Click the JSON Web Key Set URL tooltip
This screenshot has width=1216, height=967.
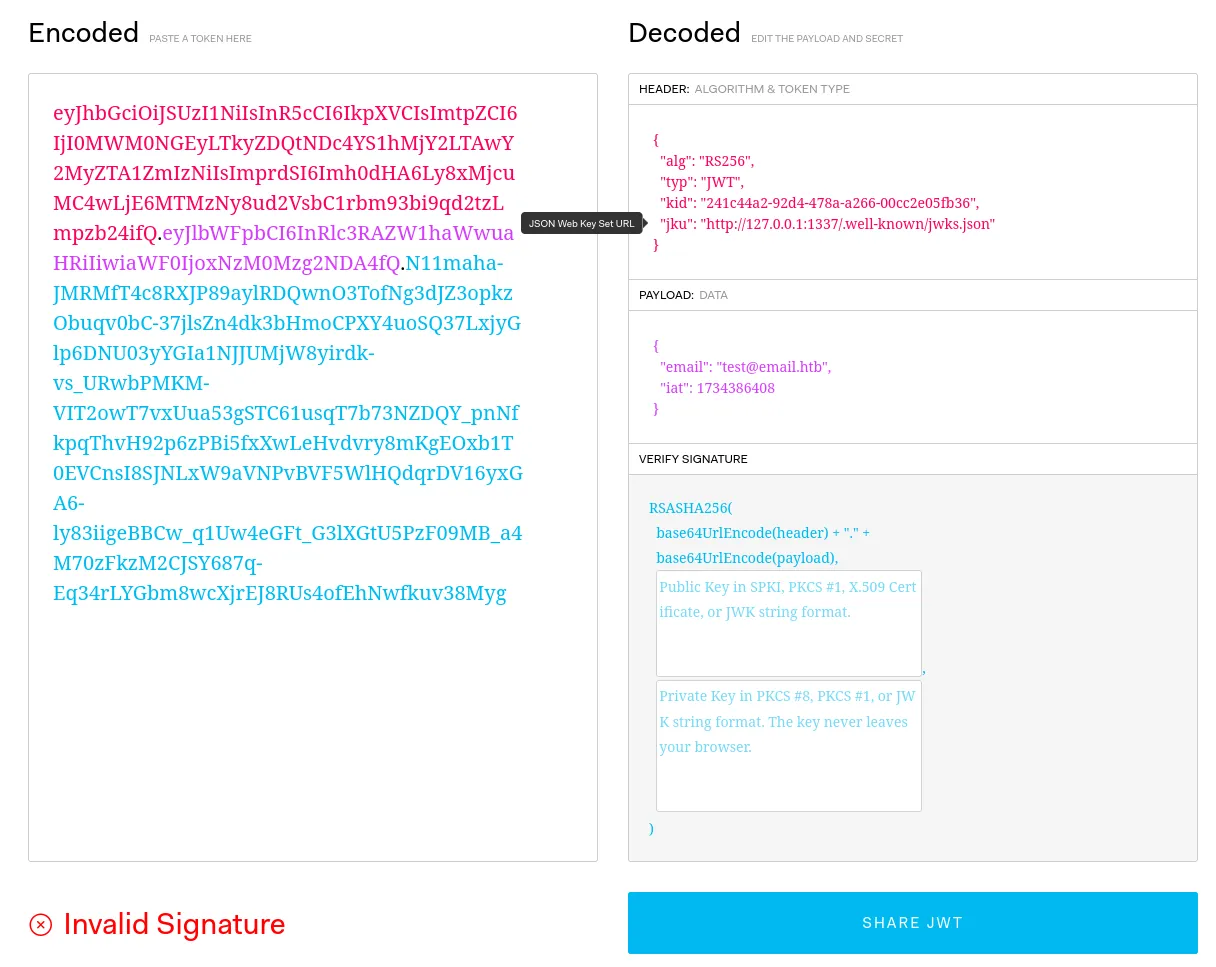click(581, 223)
